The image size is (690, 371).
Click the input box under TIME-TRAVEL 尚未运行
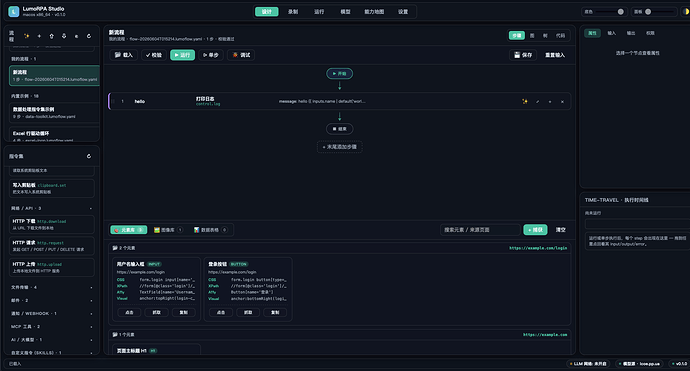pos(637,224)
